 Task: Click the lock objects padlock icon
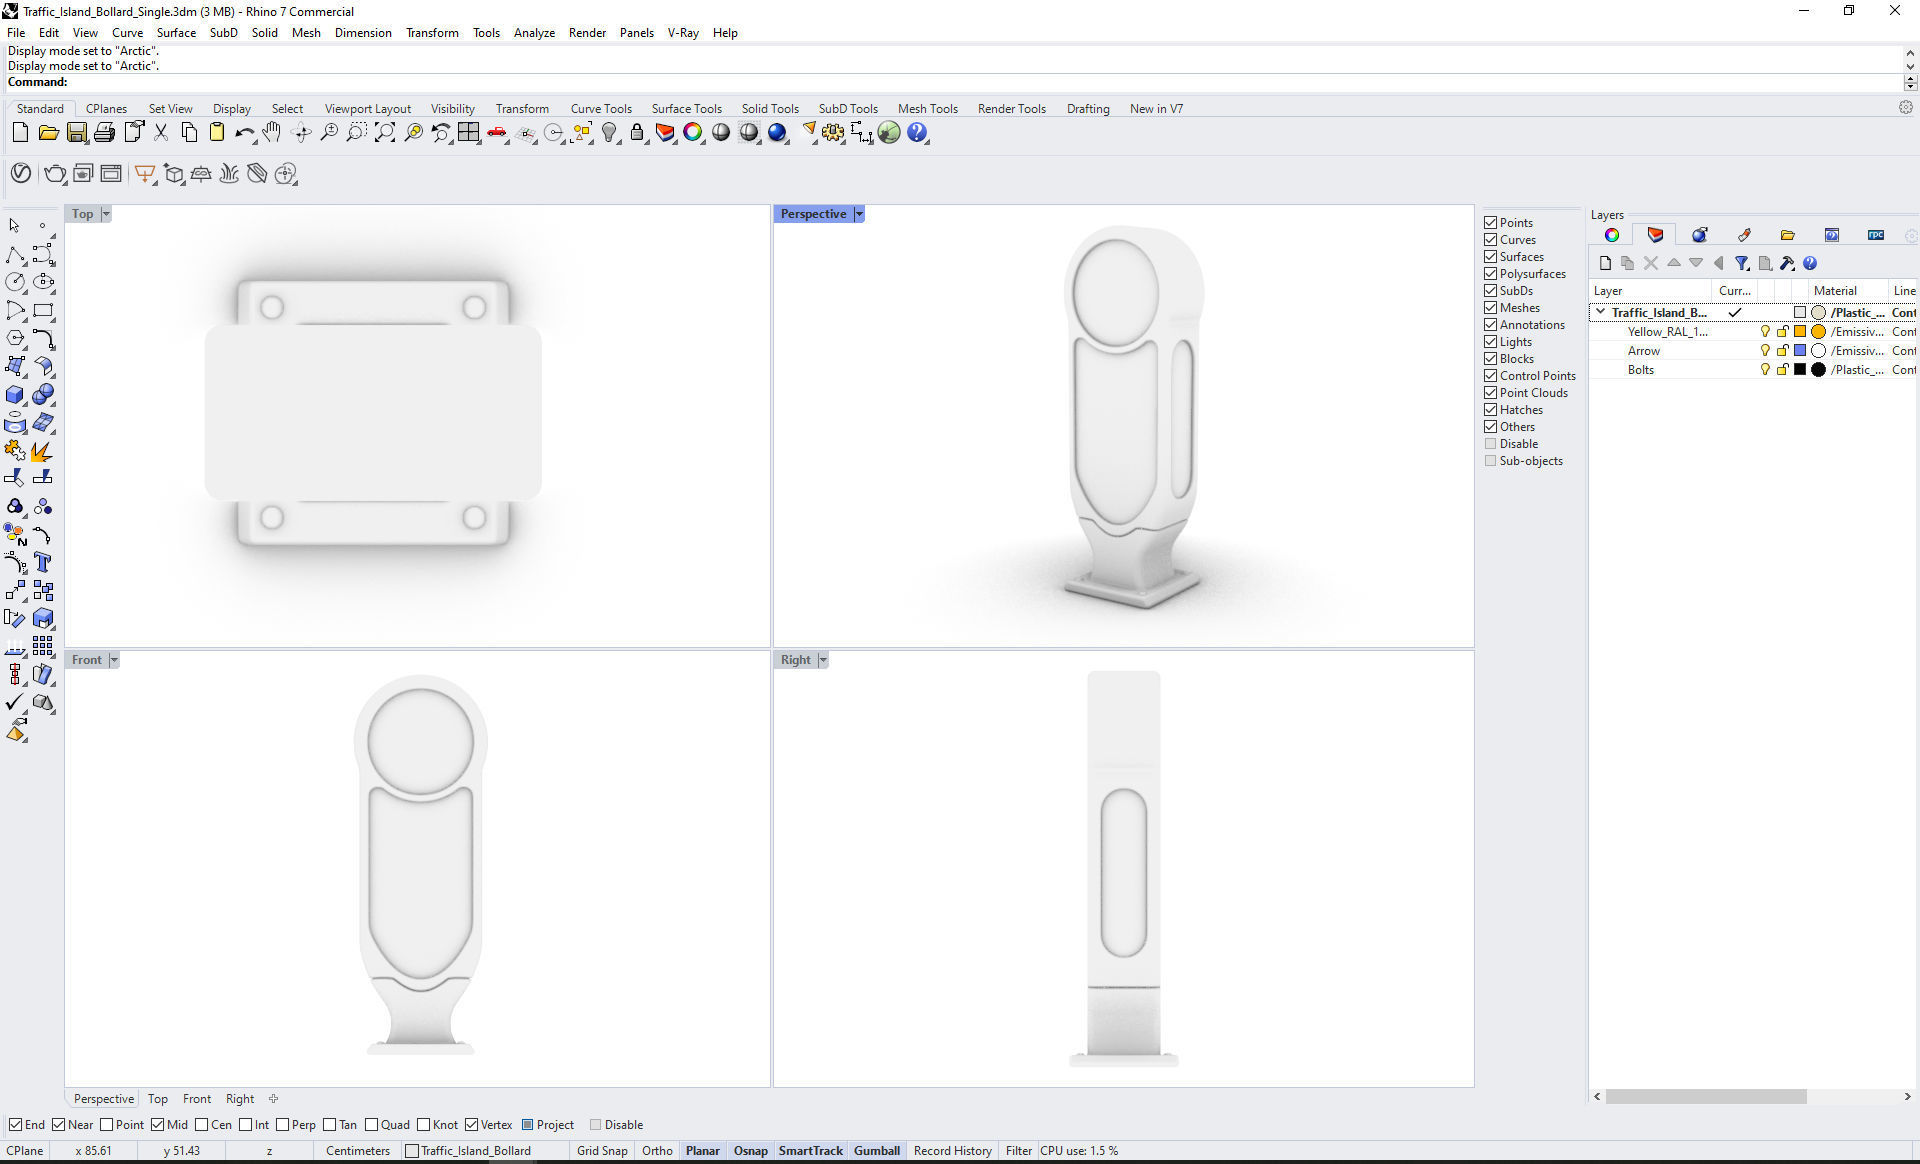pyautogui.click(x=637, y=133)
